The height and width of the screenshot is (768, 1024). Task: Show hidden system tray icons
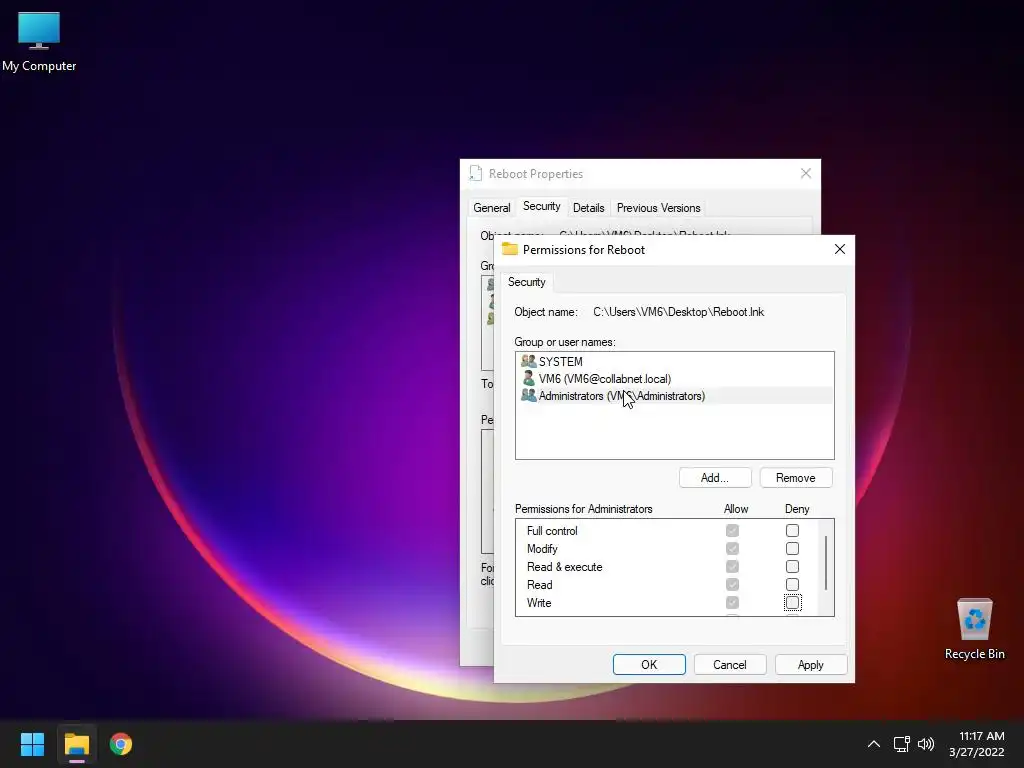[873, 744]
